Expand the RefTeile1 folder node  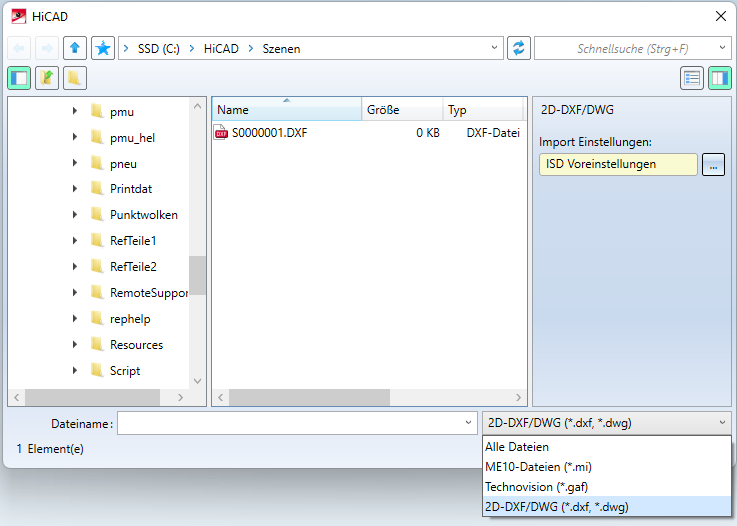tap(75, 241)
